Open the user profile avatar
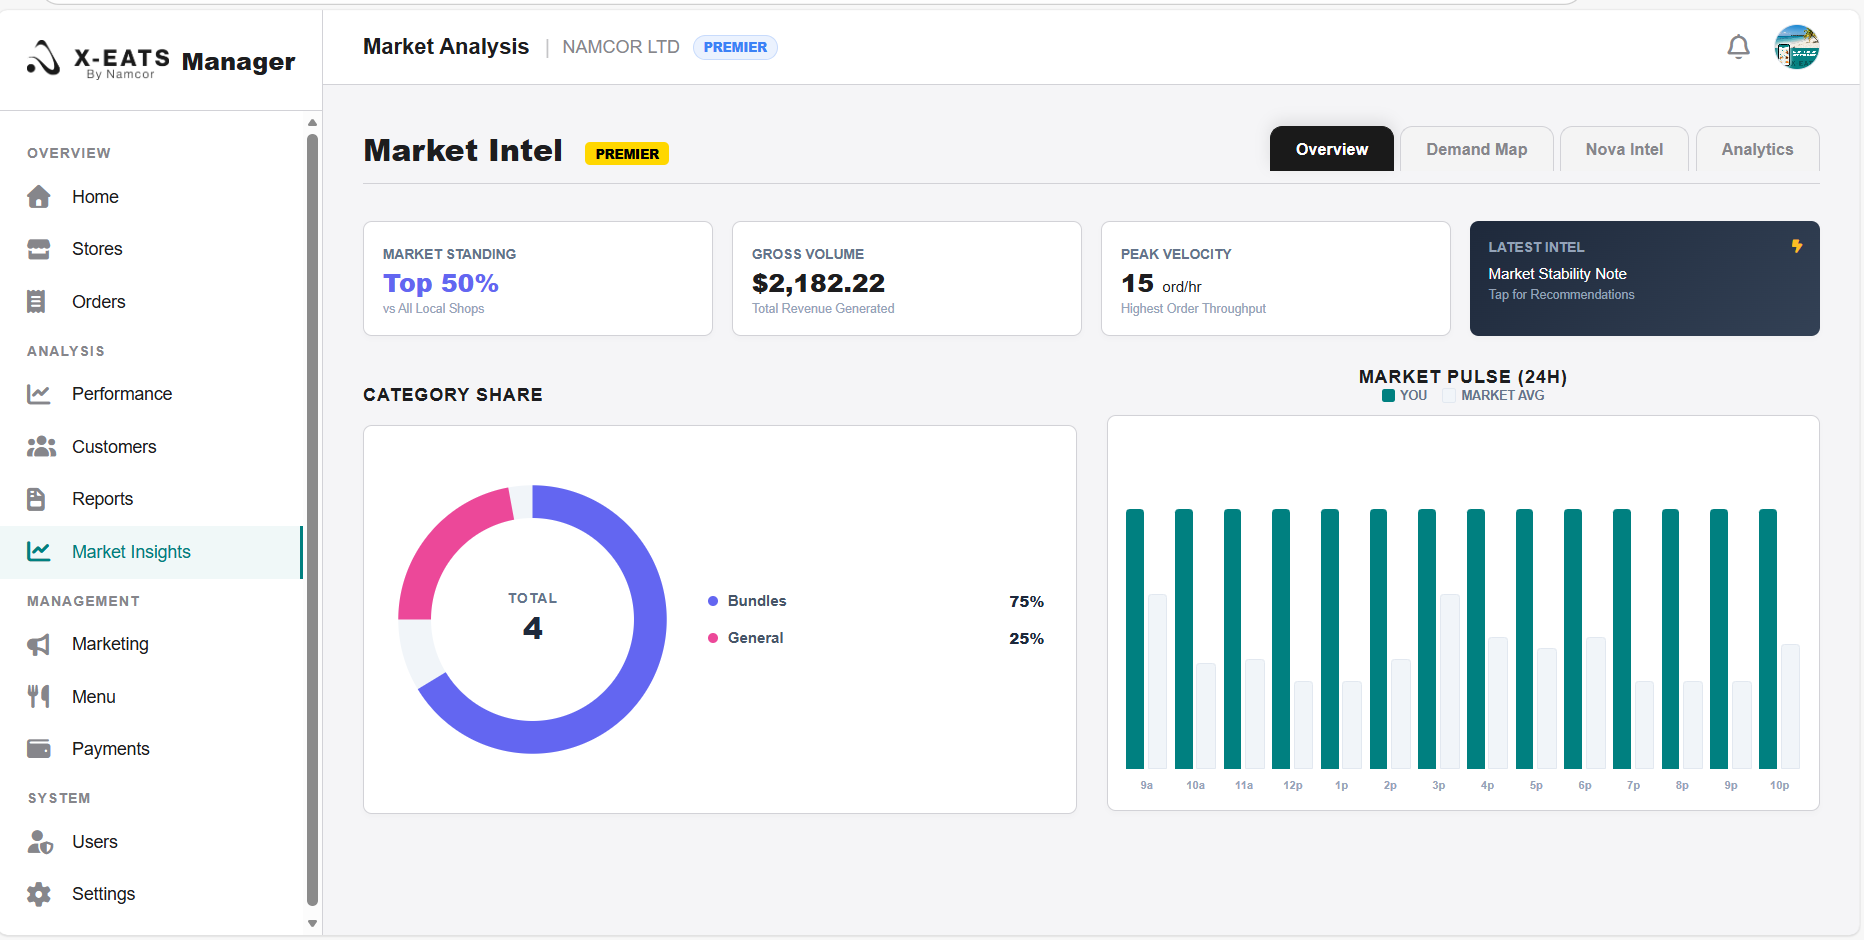This screenshot has height=940, width=1864. point(1796,47)
